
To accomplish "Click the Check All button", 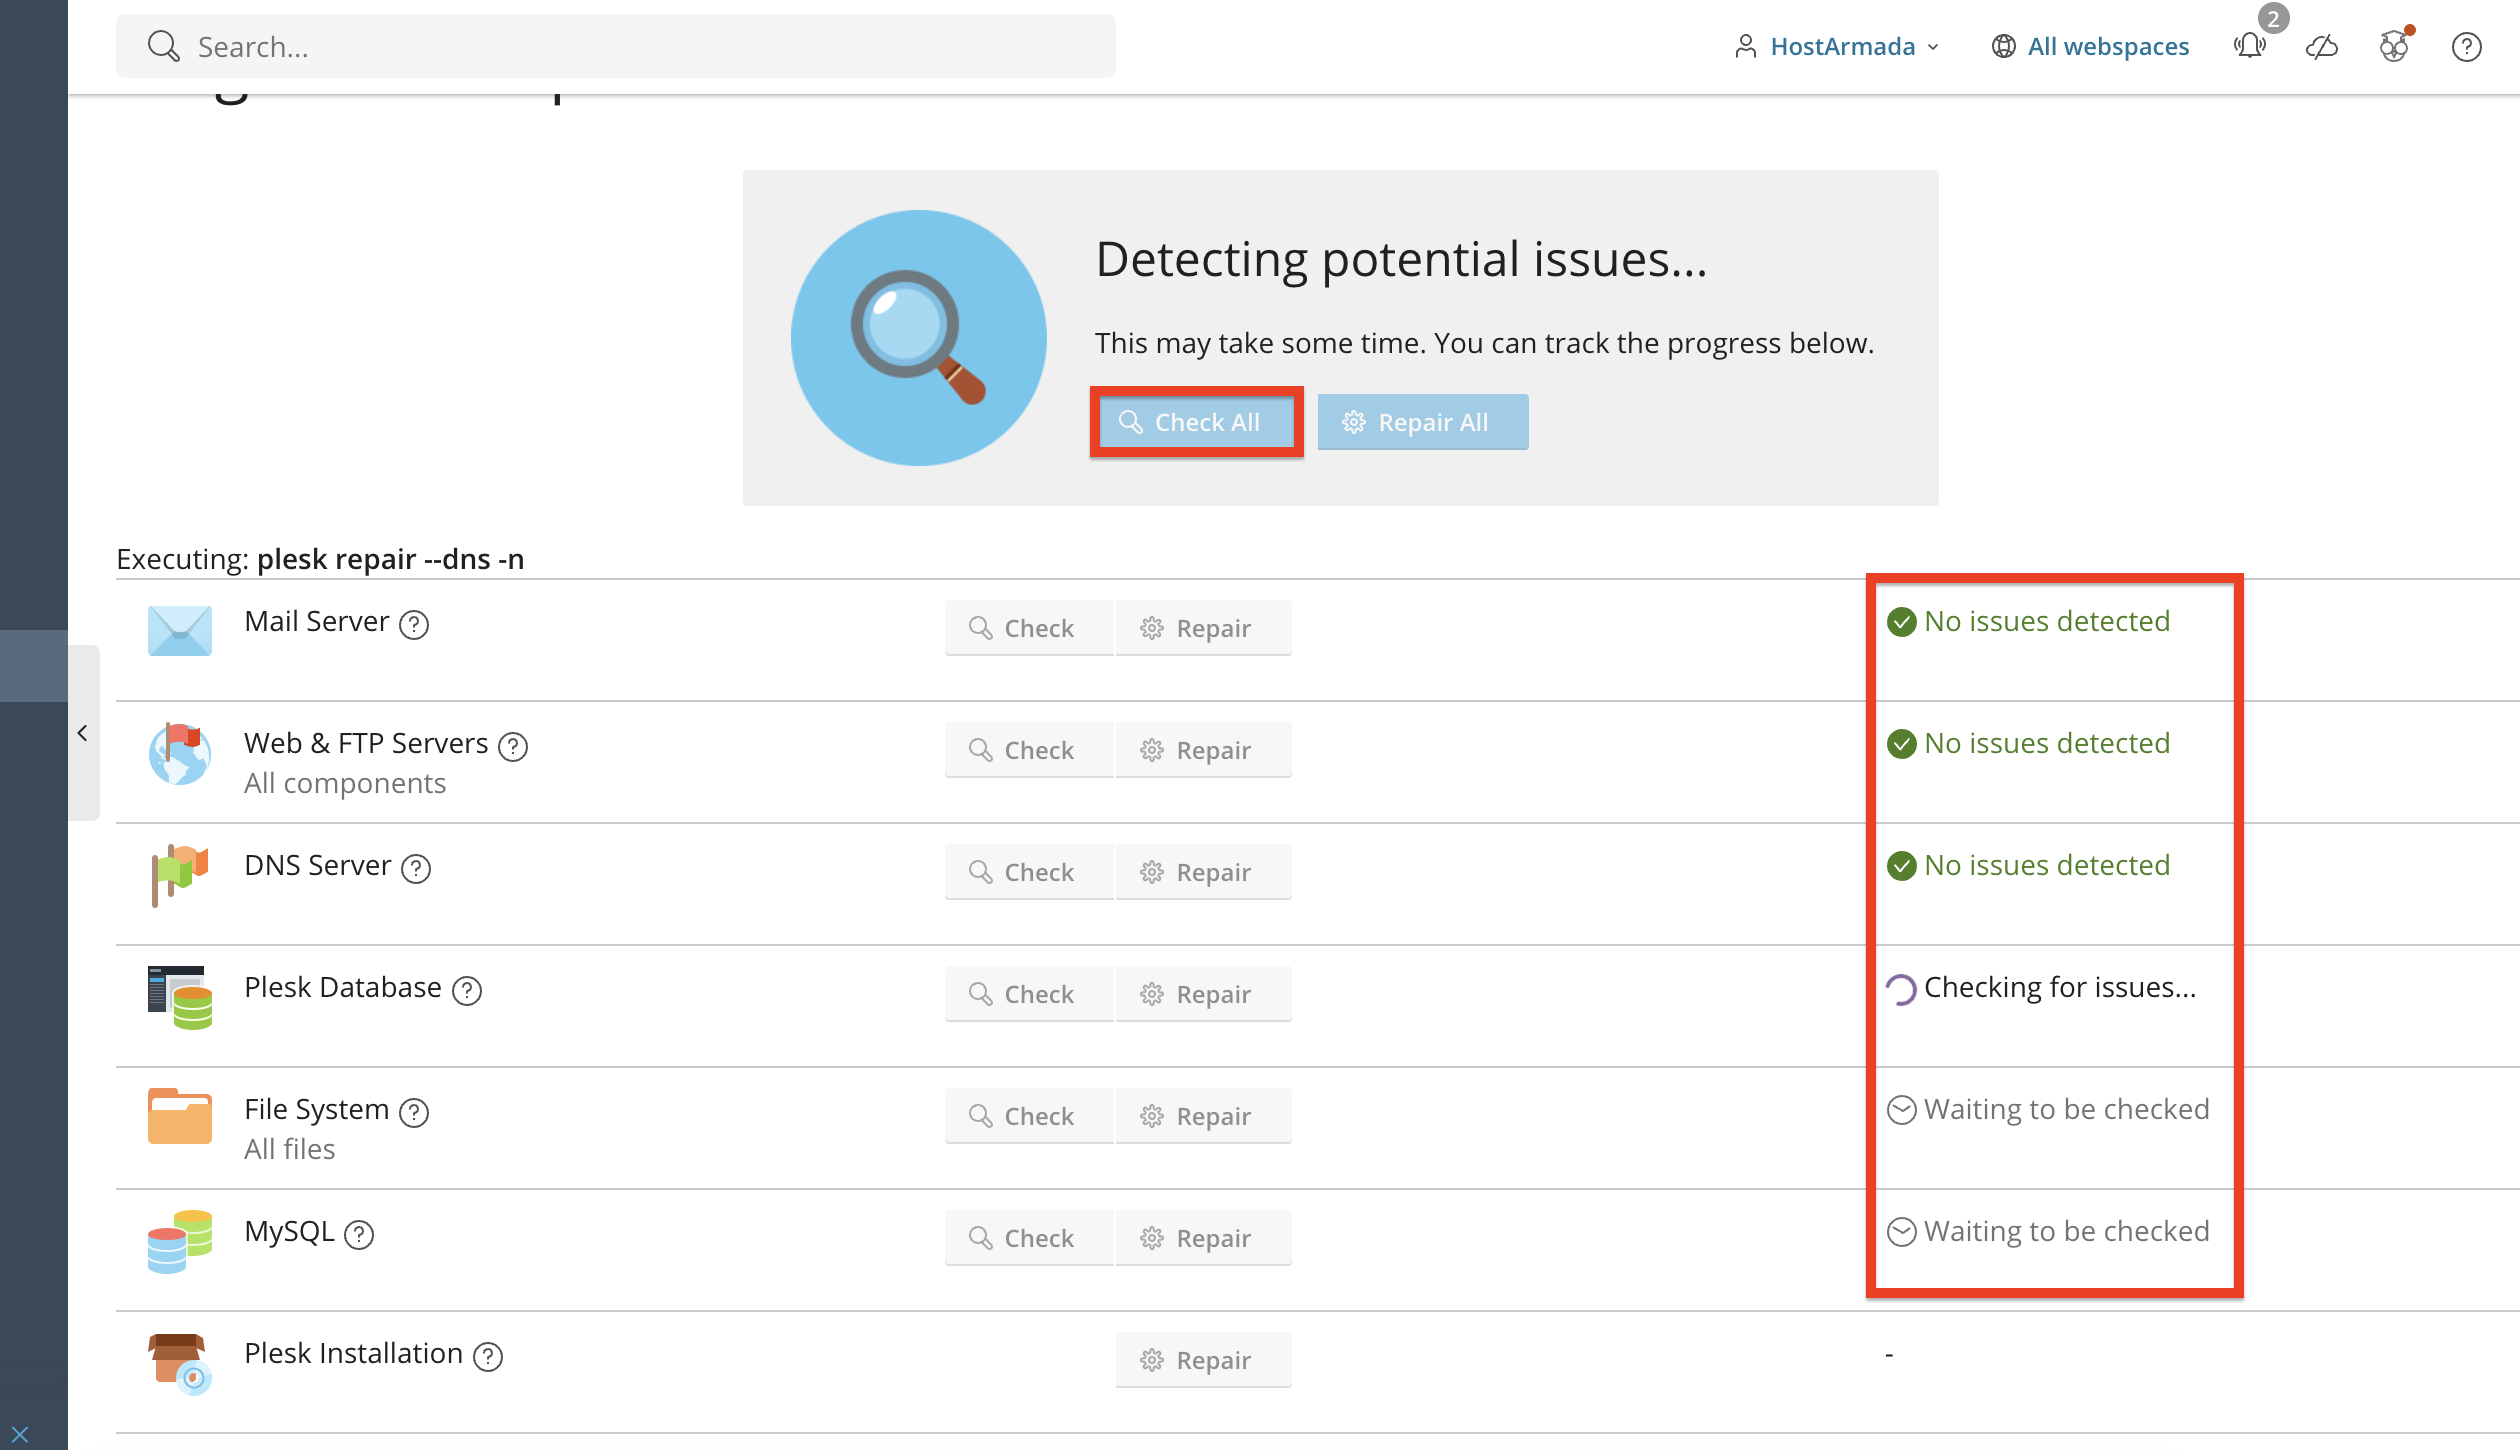I will point(1196,422).
